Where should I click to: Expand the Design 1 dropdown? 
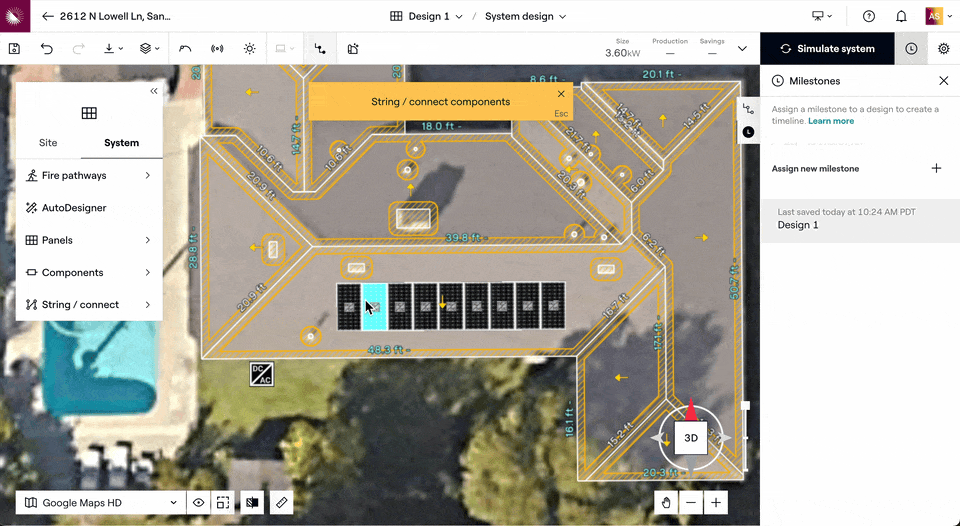tap(427, 16)
